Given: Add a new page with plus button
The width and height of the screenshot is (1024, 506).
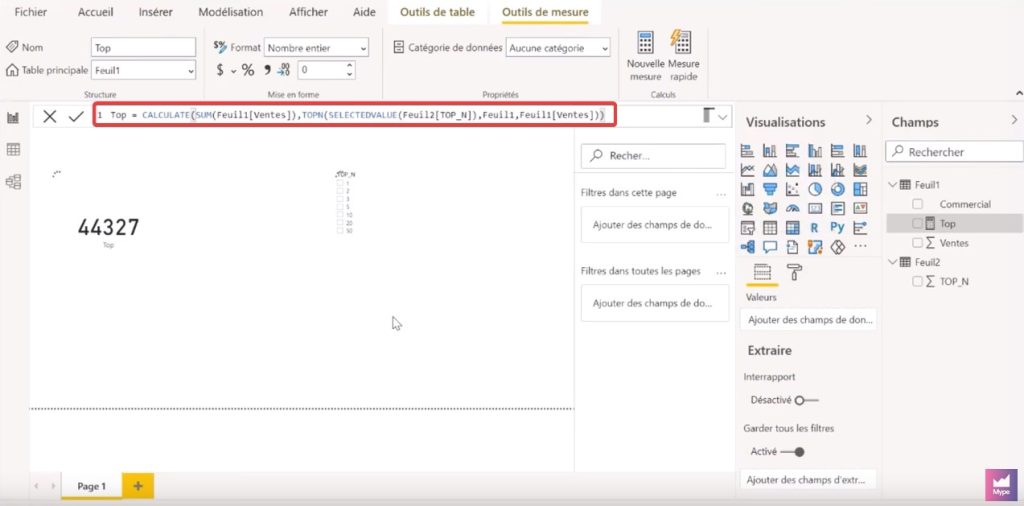Looking at the screenshot, I should coord(138,486).
